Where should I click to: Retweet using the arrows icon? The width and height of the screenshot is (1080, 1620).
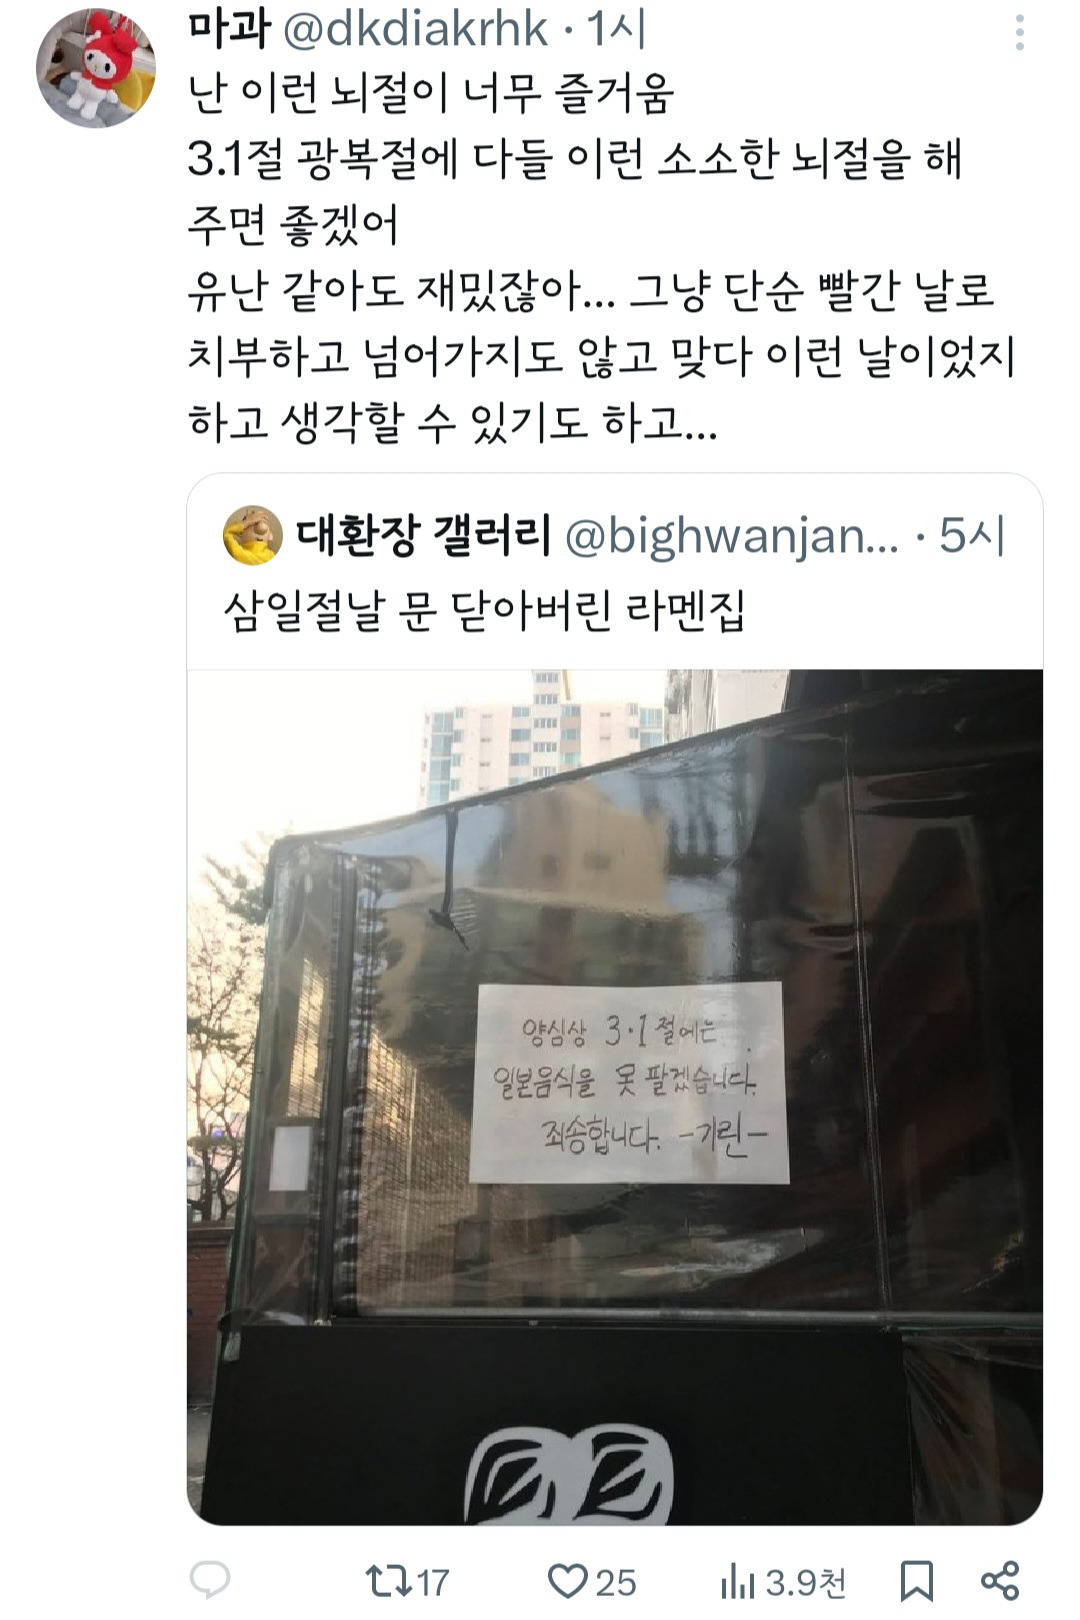pyautogui.click(x=383, y=1581)
